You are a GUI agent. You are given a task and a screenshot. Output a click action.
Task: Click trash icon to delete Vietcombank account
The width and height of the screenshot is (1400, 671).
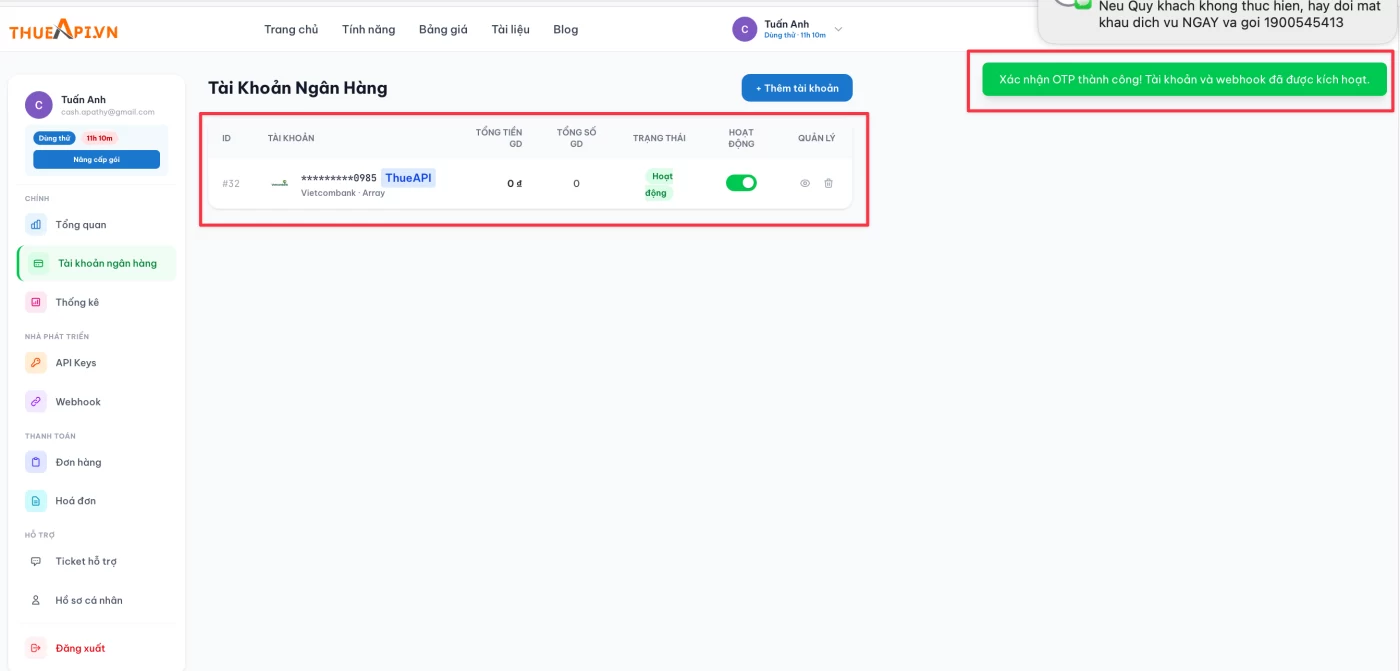(828, 183)
